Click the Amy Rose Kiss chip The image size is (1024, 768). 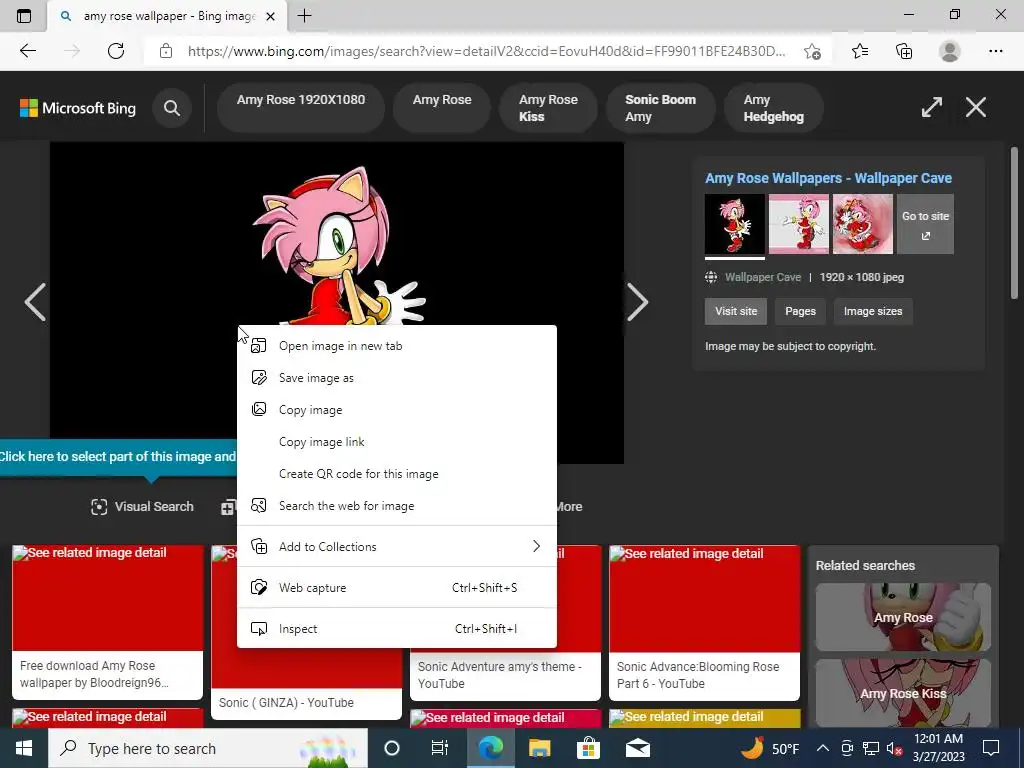pos(549,108)
